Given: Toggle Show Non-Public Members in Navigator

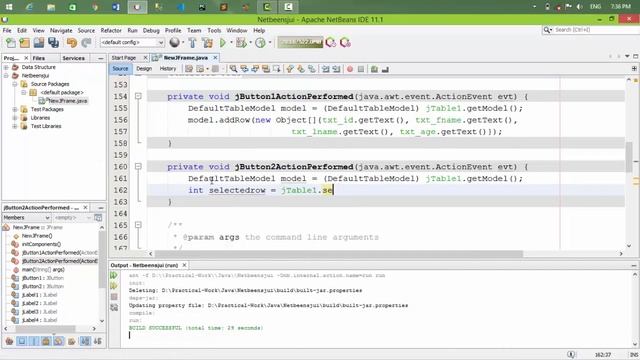Looking at the screenshot, I should pyautogui.click(x=46, y=341).
